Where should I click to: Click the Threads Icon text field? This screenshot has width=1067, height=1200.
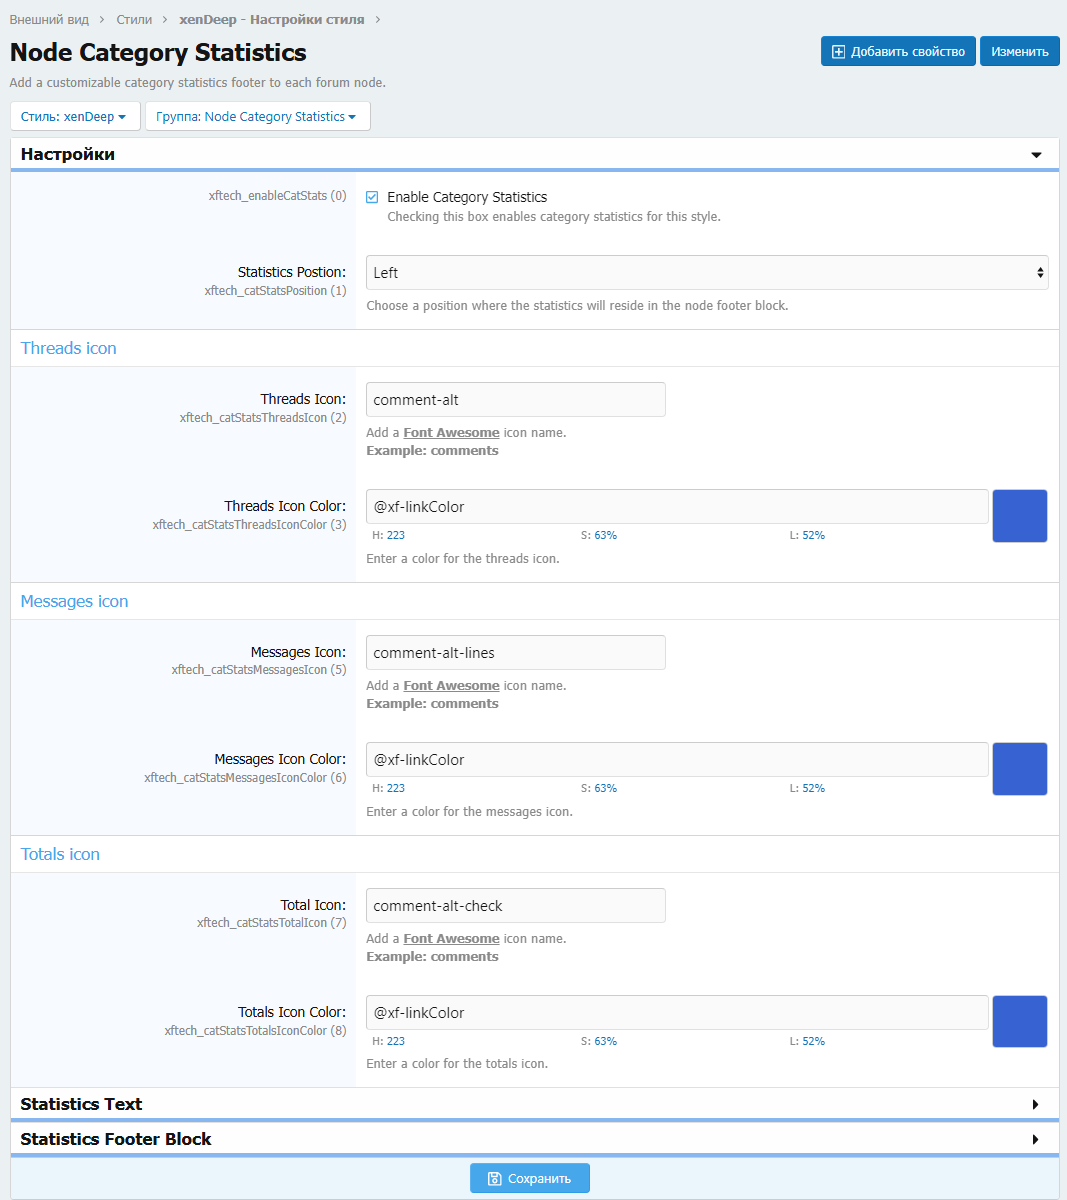[515, 400]
